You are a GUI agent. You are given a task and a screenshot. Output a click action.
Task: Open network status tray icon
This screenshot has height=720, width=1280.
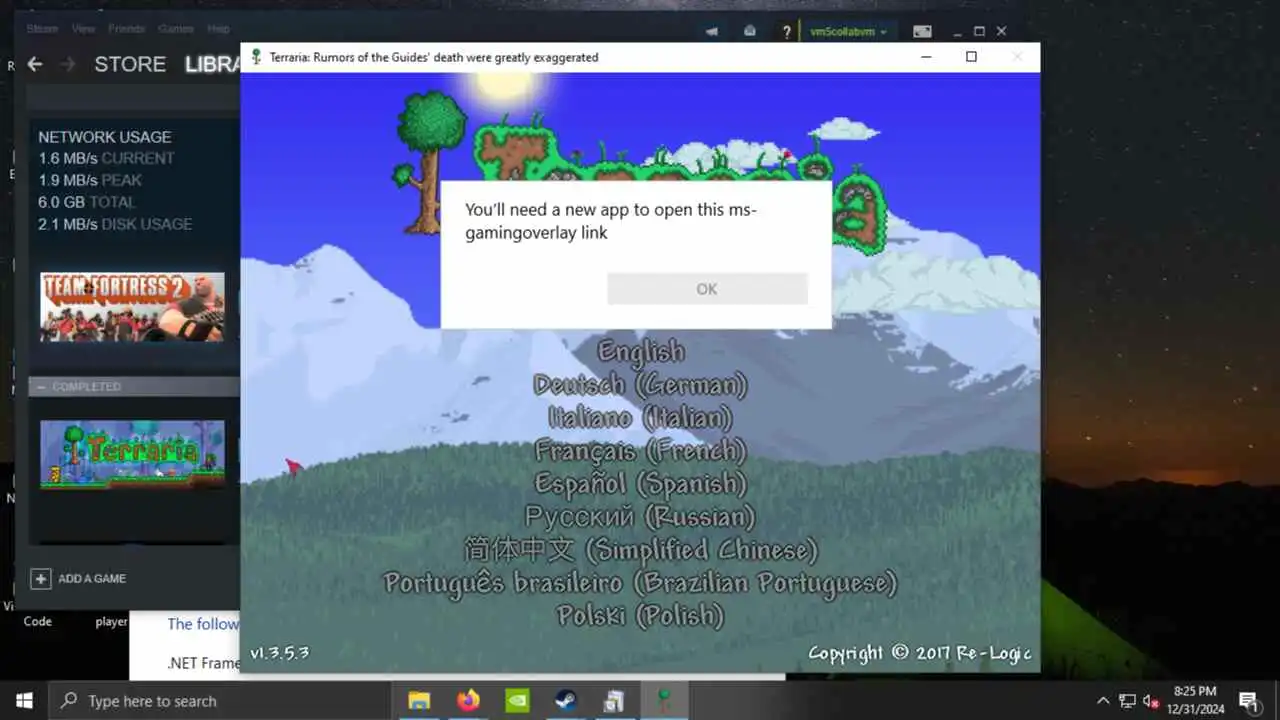tap(1127, 701)
